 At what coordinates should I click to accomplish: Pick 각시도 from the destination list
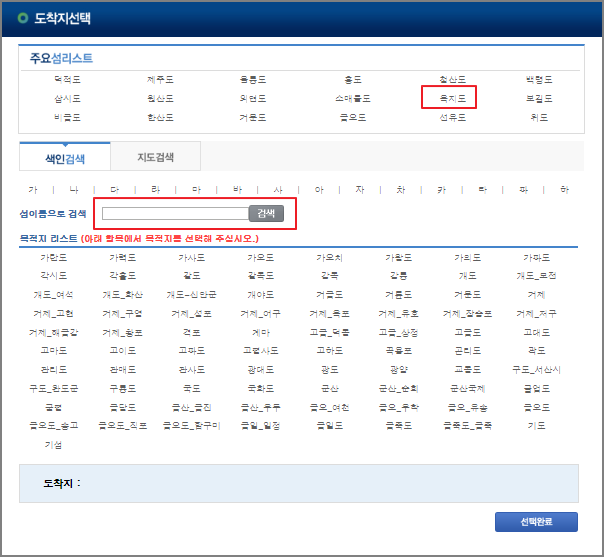pyautogui.click(x=54, y=276)
